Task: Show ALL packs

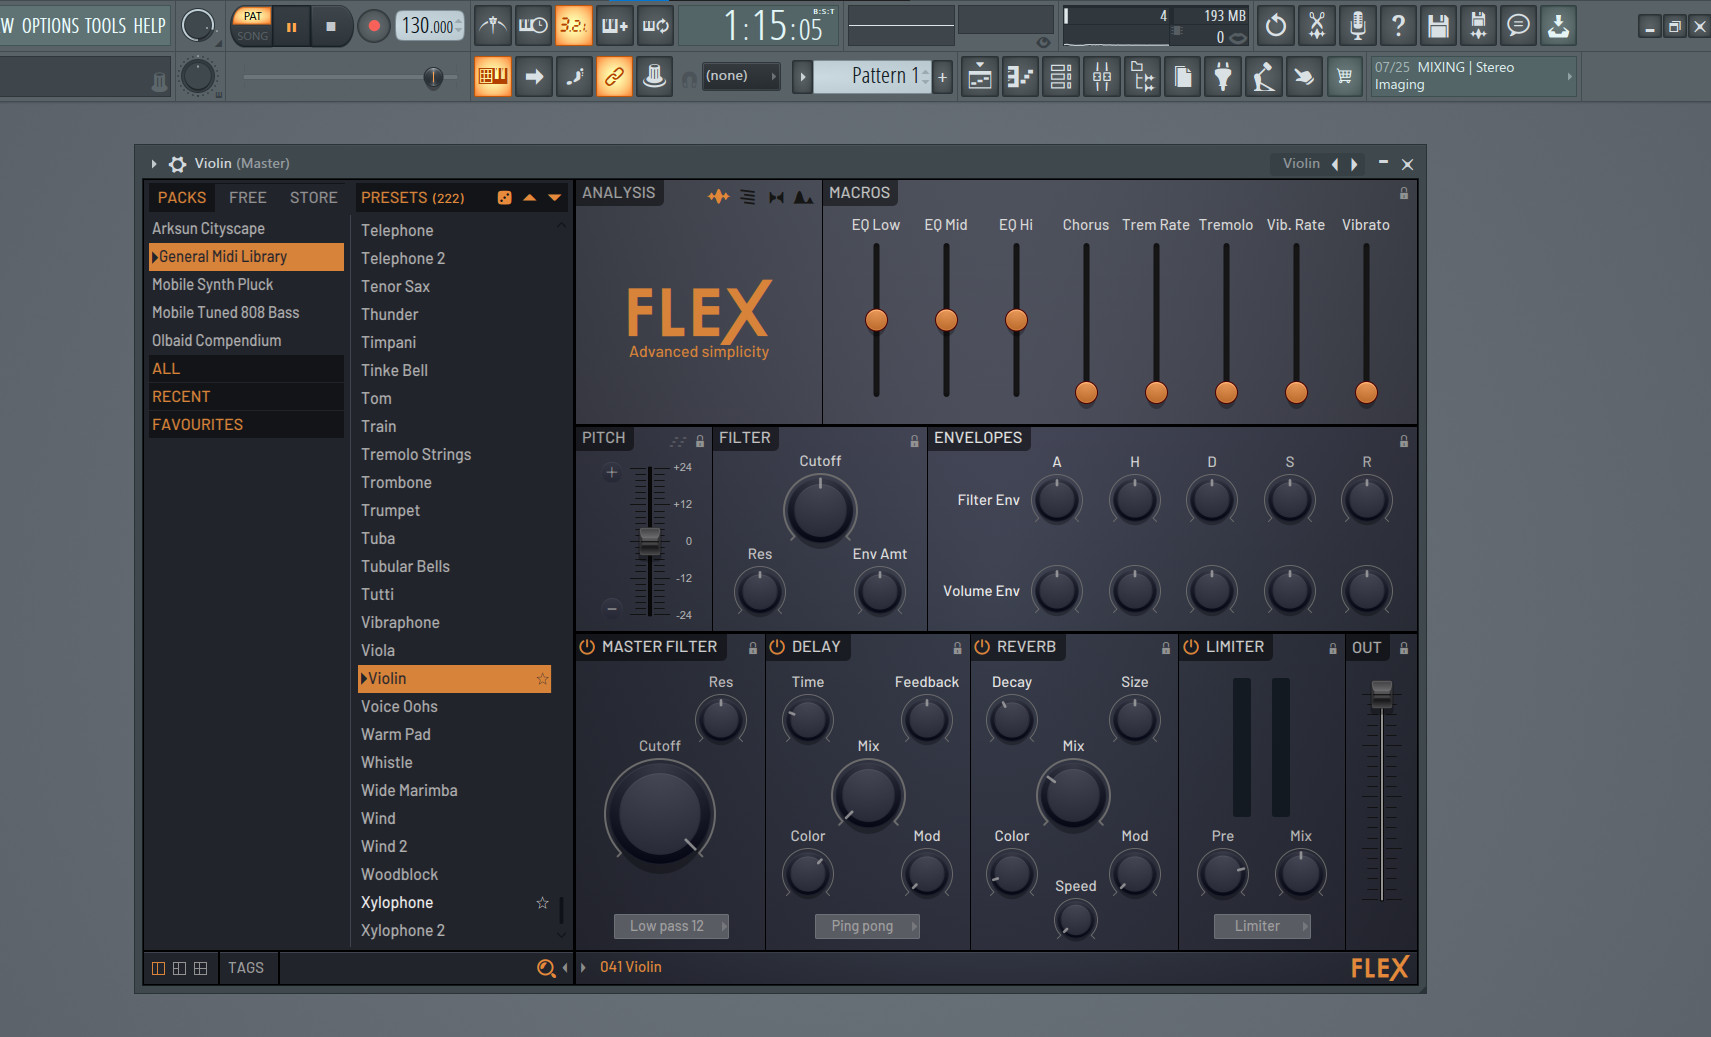Action: pyautogui.click(x=246, y=369)
